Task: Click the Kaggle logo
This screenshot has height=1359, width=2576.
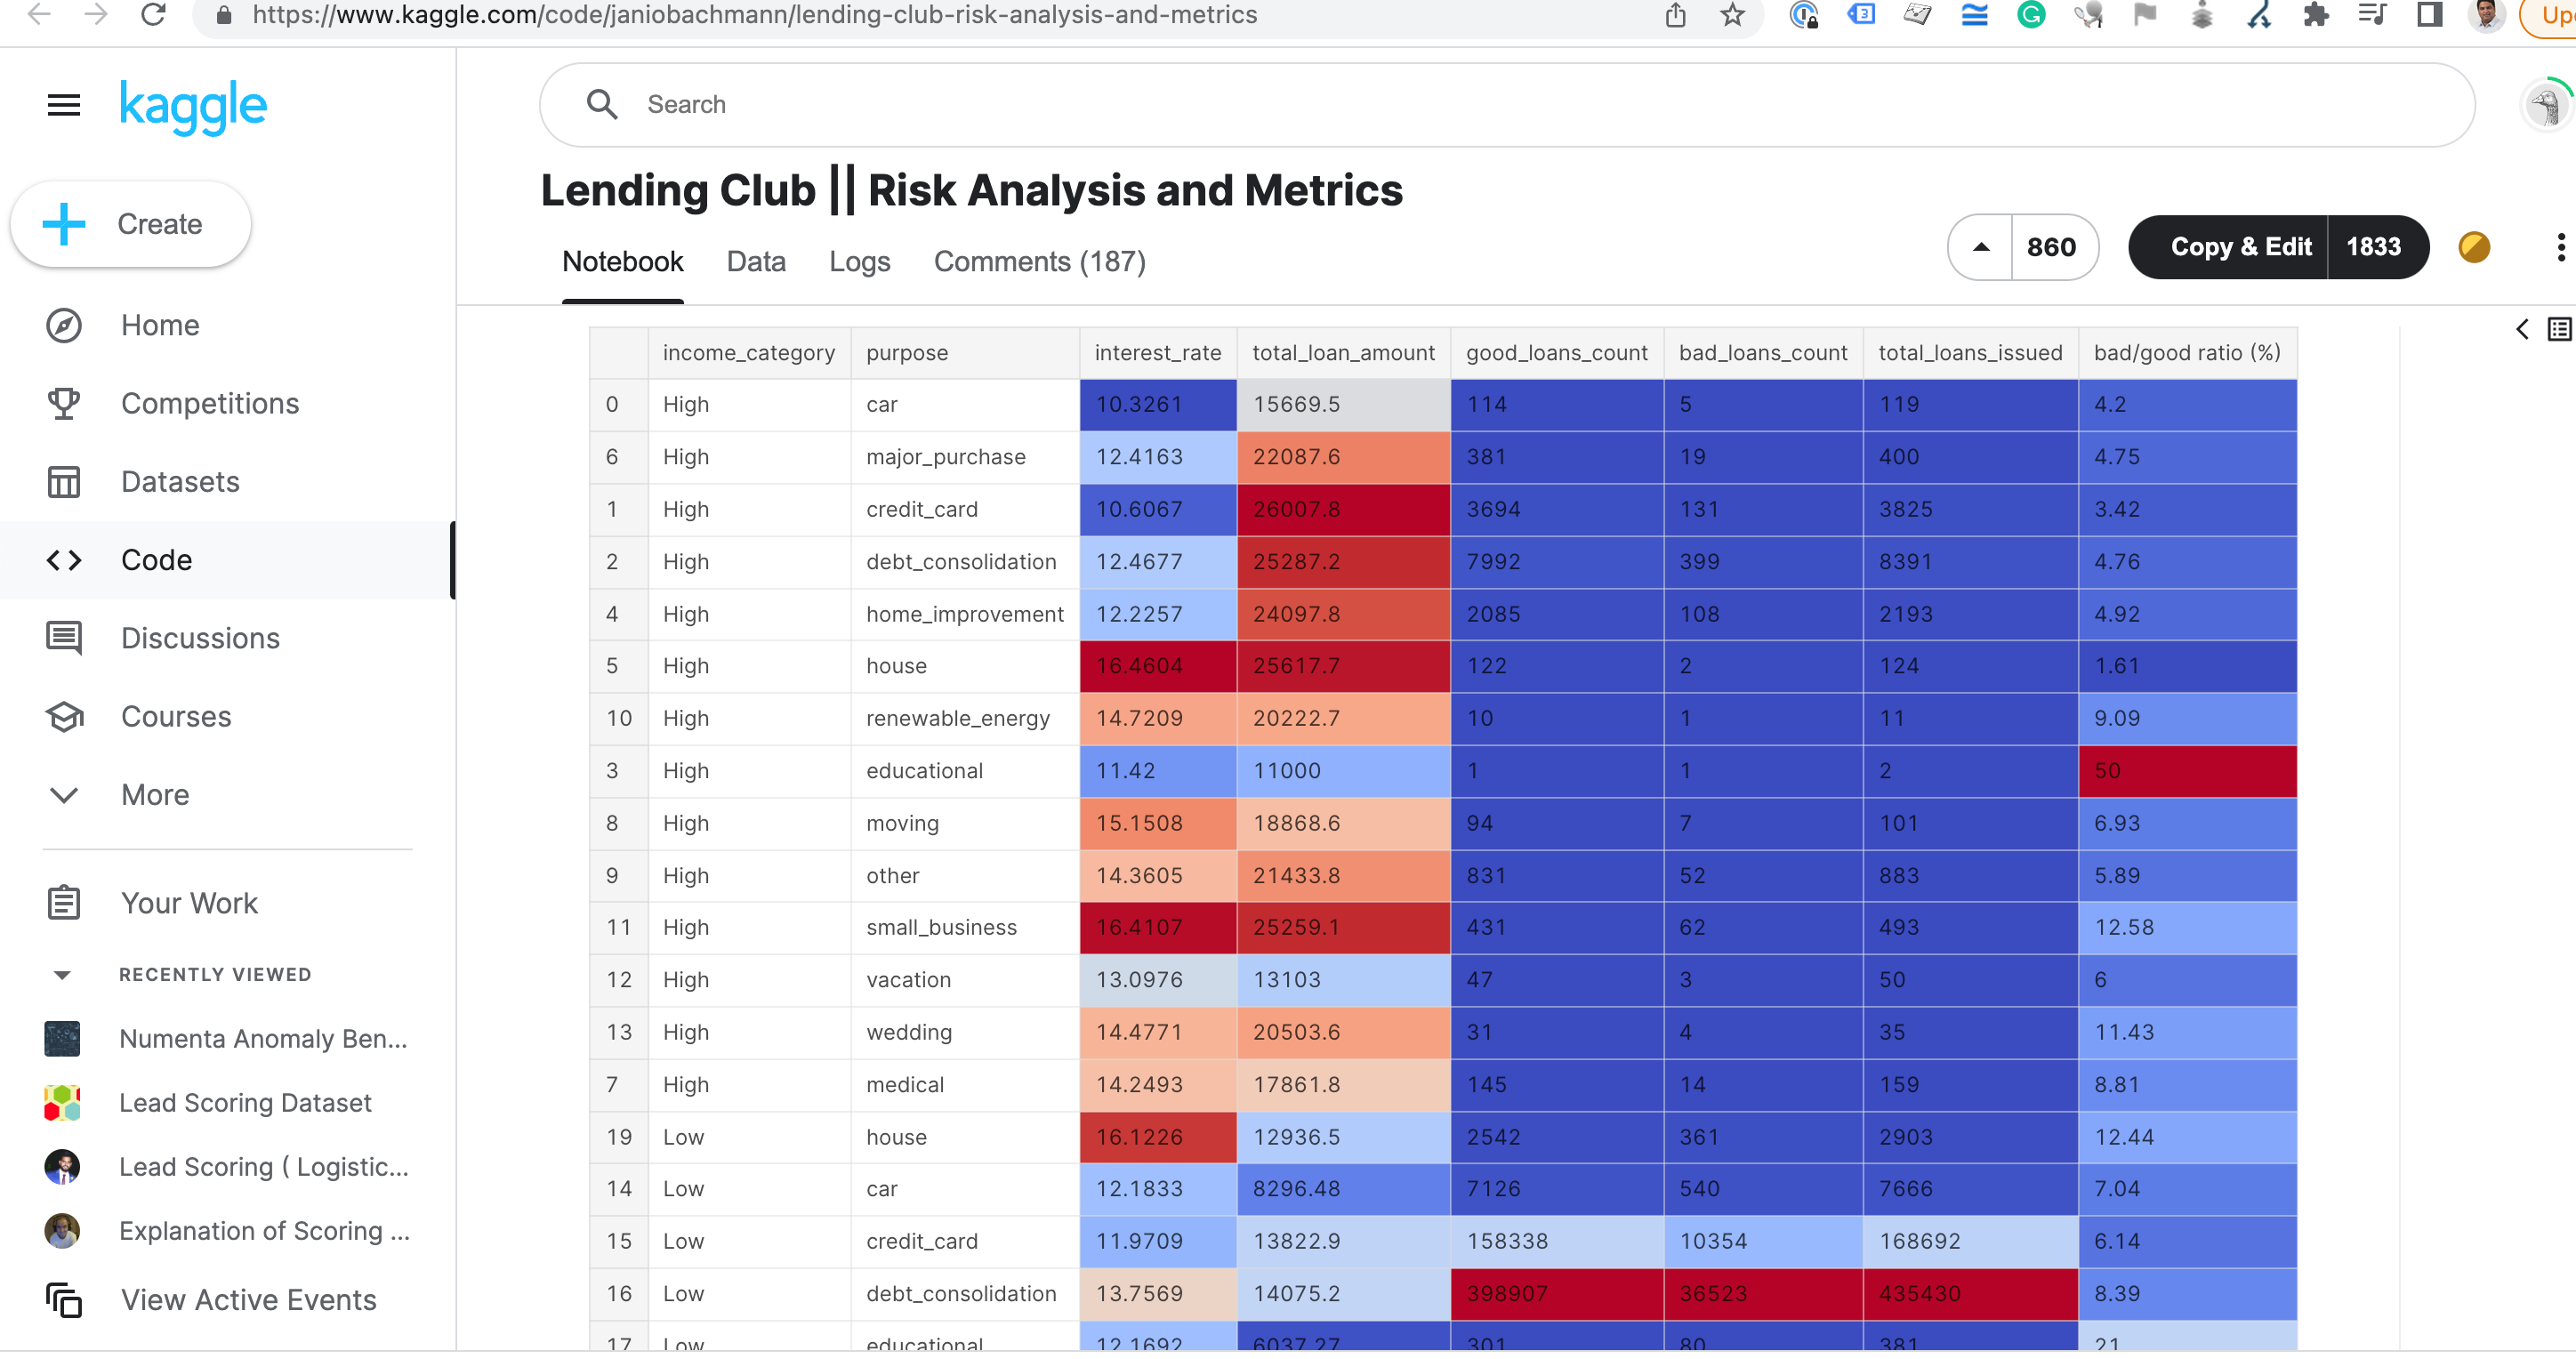Action: [x=193, y=106]
